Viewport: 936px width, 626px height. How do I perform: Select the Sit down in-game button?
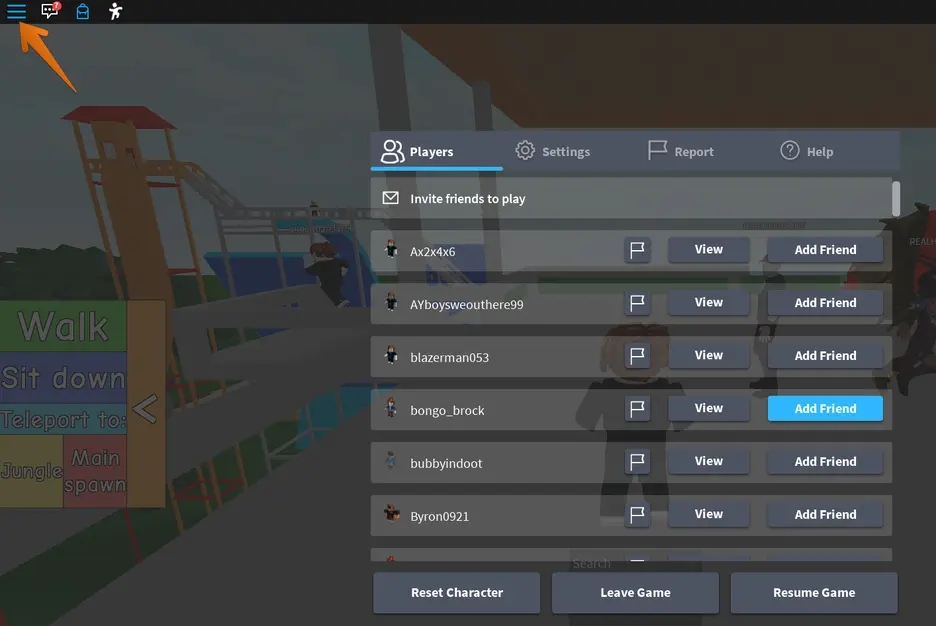pyautogui.click(x=63, y=378)
